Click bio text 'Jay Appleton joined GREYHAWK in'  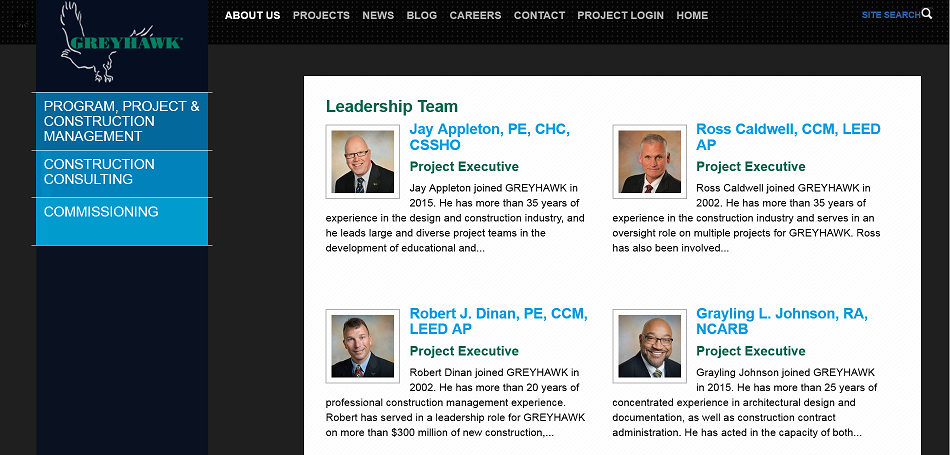coord(493,188)
